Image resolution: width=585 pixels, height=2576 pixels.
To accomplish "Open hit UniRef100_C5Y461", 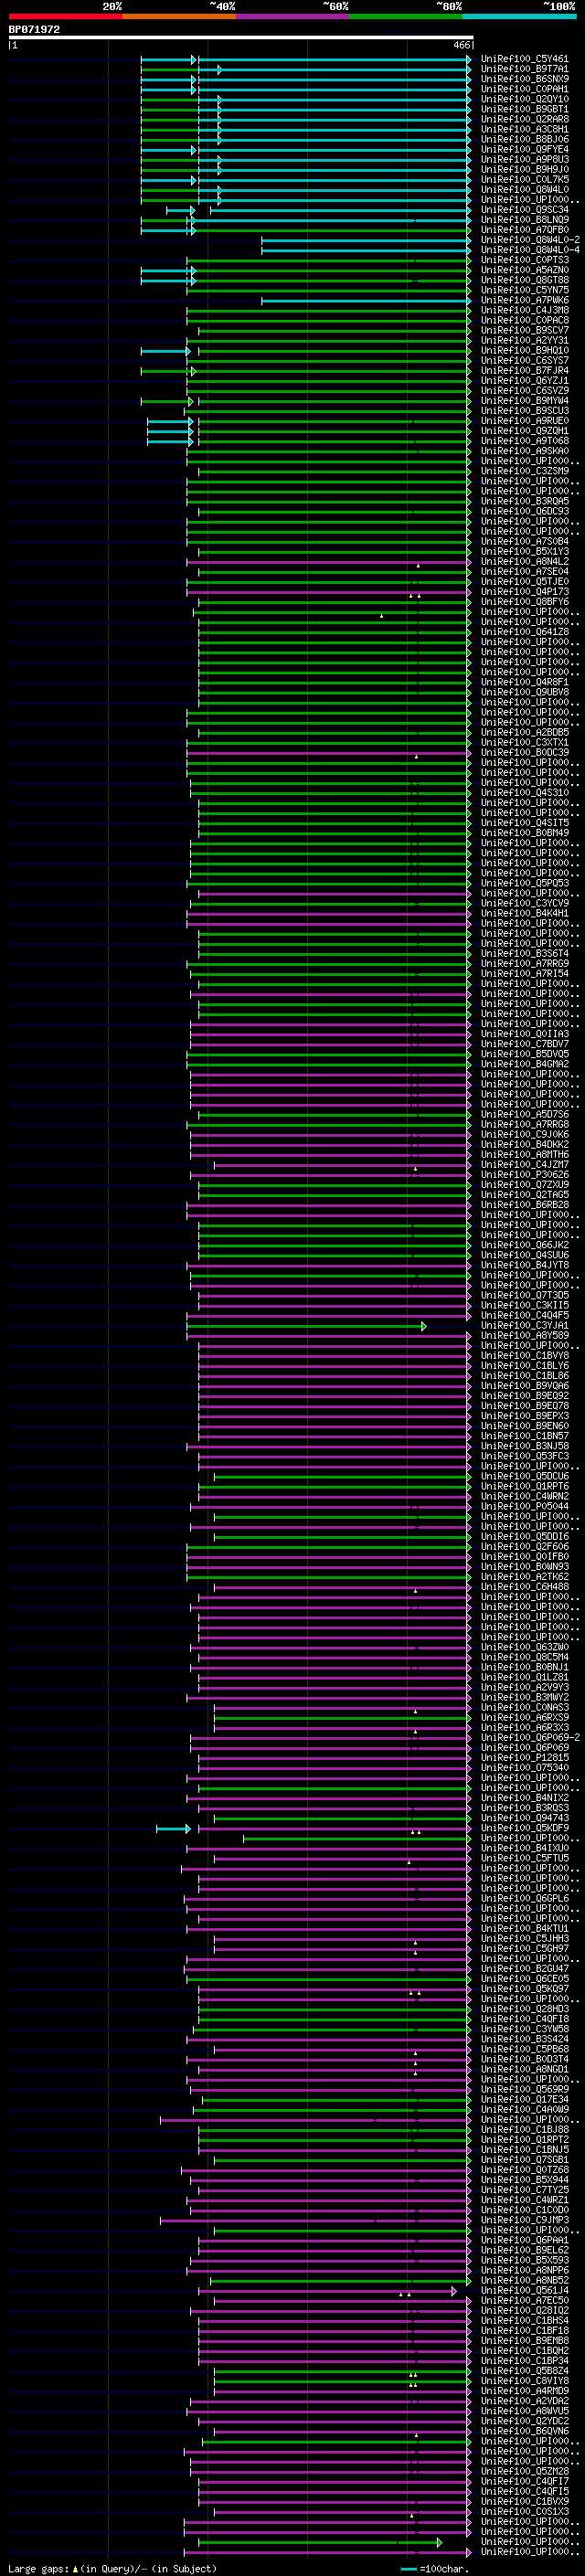I will (525, 59).
